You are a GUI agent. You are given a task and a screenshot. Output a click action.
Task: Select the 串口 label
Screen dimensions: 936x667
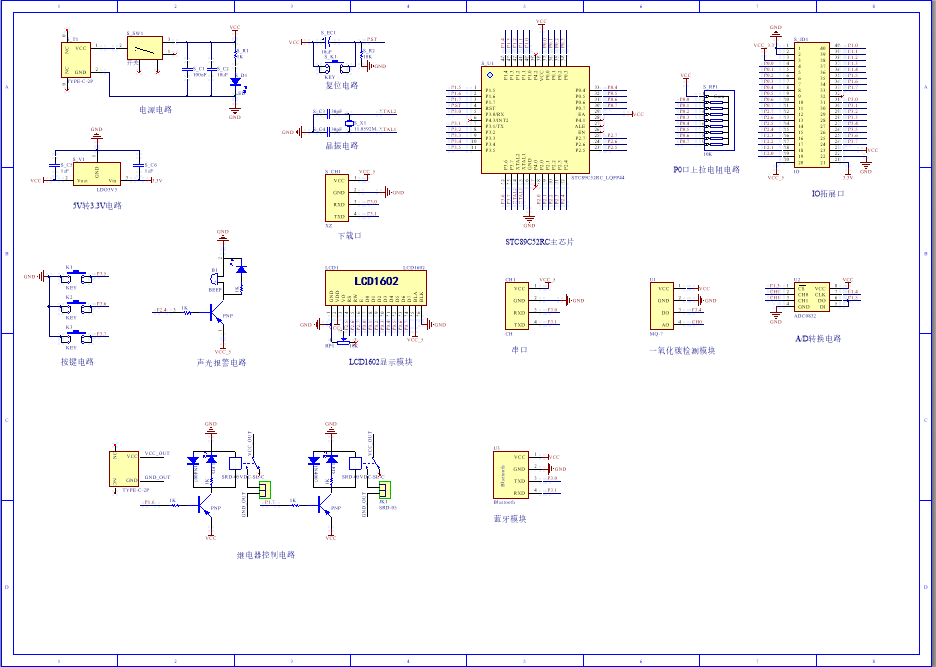(x=519, y=350)
